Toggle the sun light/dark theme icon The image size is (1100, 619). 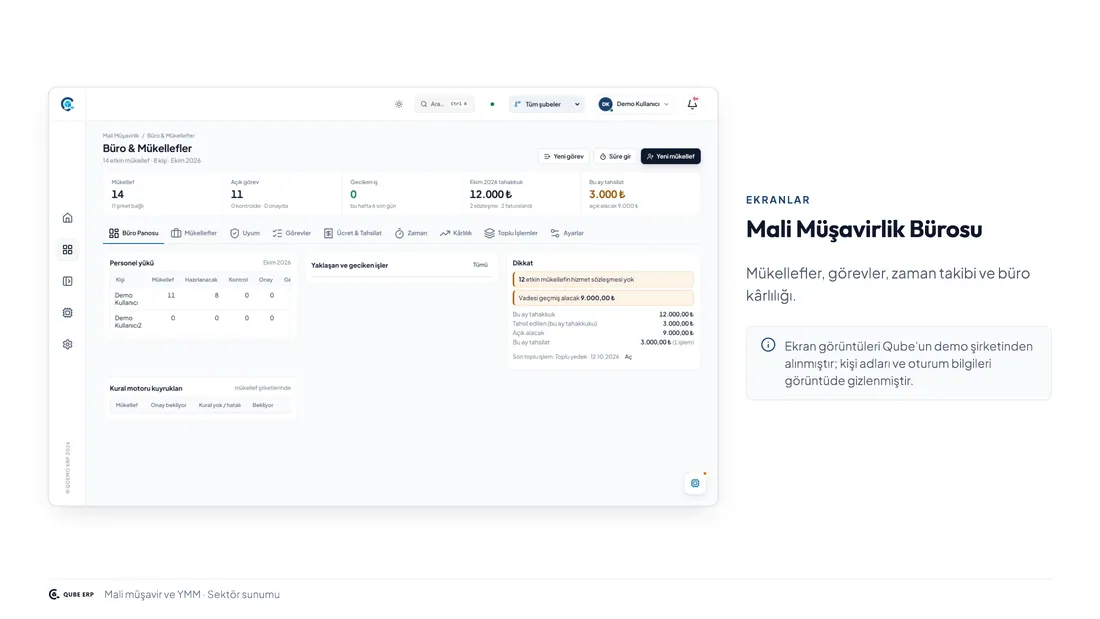pos(398,105)
